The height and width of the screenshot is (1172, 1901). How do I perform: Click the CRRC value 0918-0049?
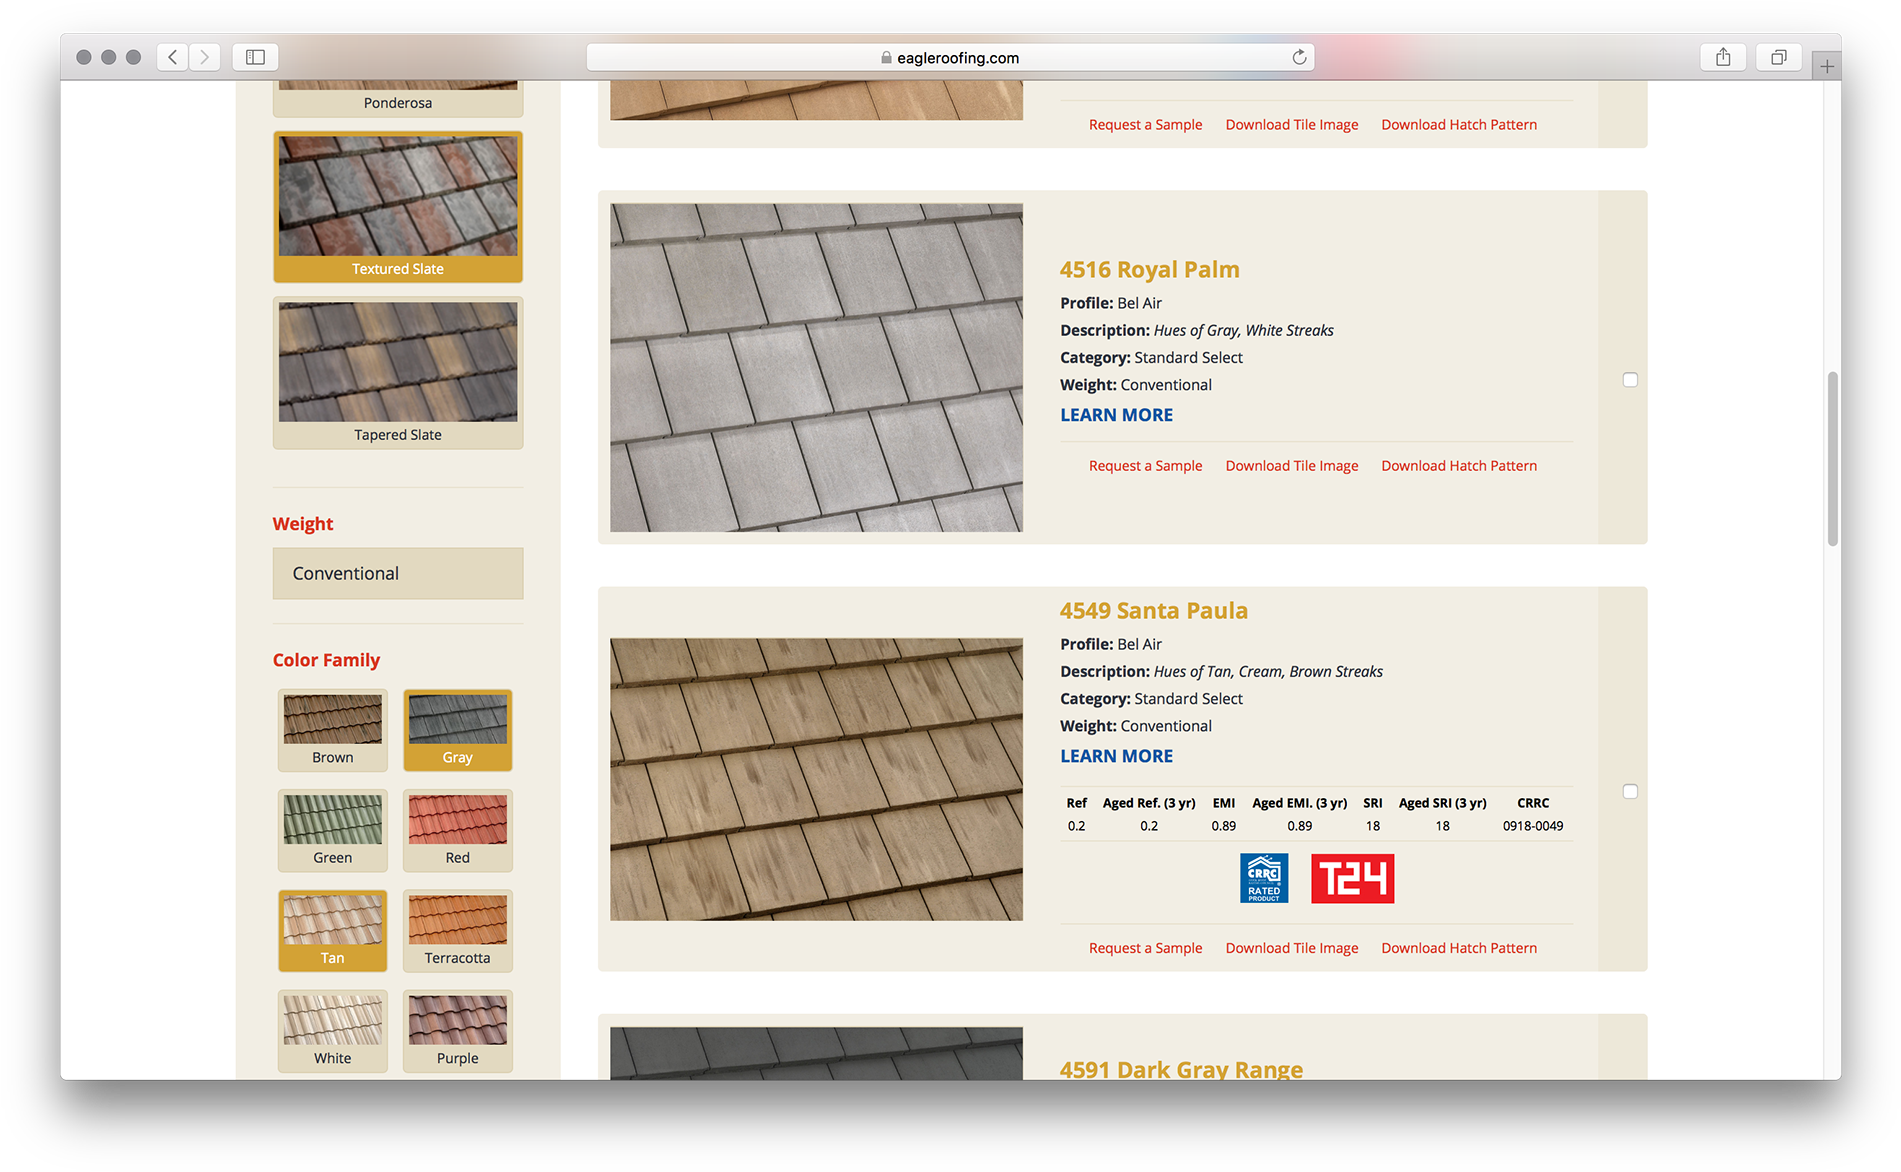[x=1532, y=826]
